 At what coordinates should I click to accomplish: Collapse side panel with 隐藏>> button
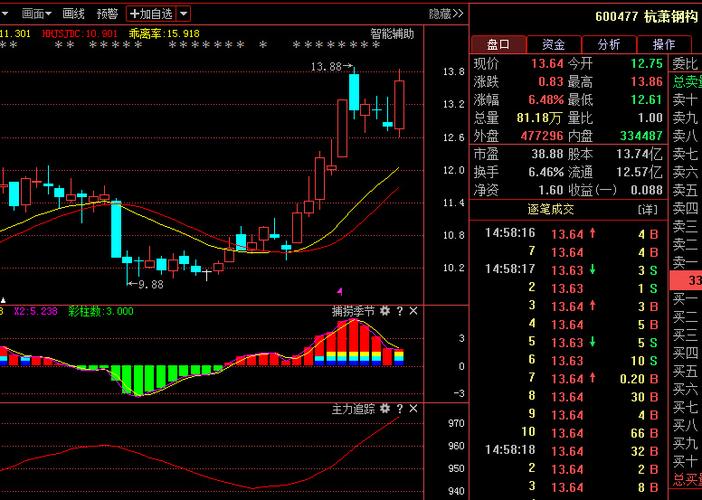(445, 14)
